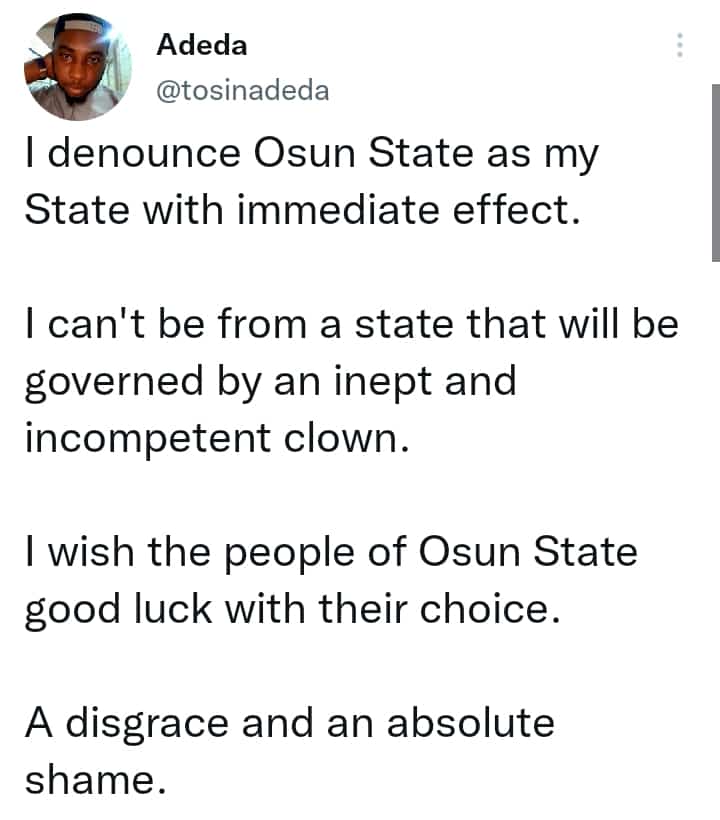Open Adeda's profile picture
The height and width of the screenshot is (820, 720).
coord(78,67)
